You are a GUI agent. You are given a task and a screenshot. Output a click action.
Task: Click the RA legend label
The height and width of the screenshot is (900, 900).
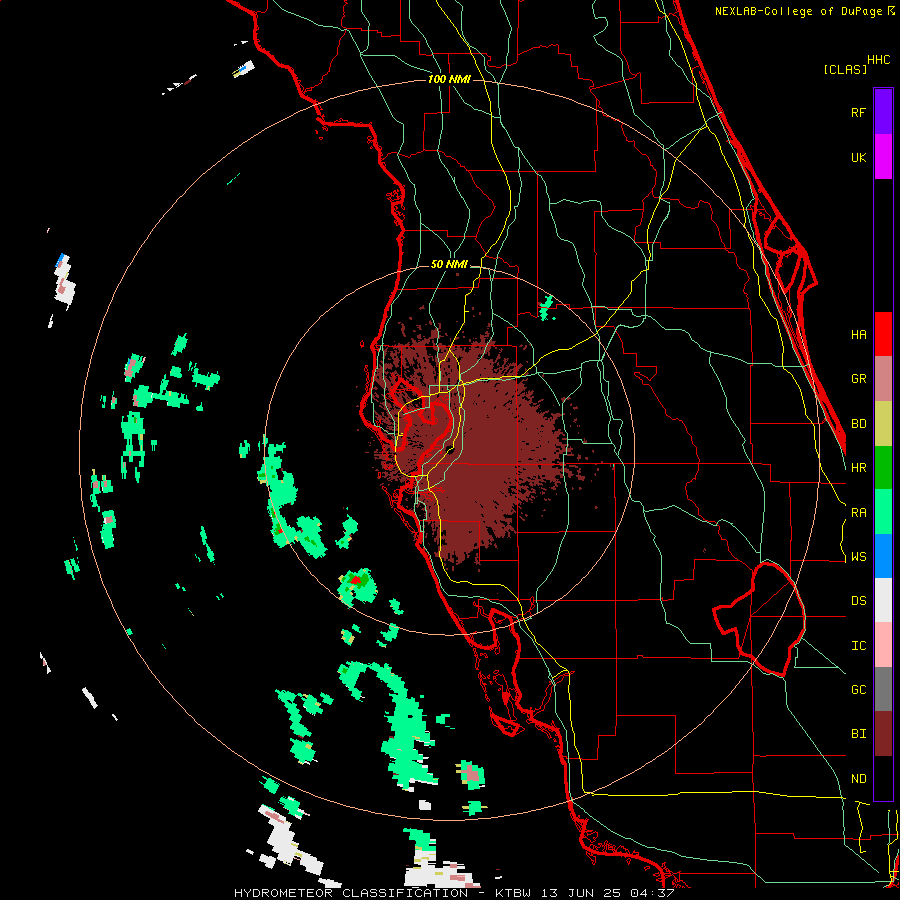coord(858,513)
